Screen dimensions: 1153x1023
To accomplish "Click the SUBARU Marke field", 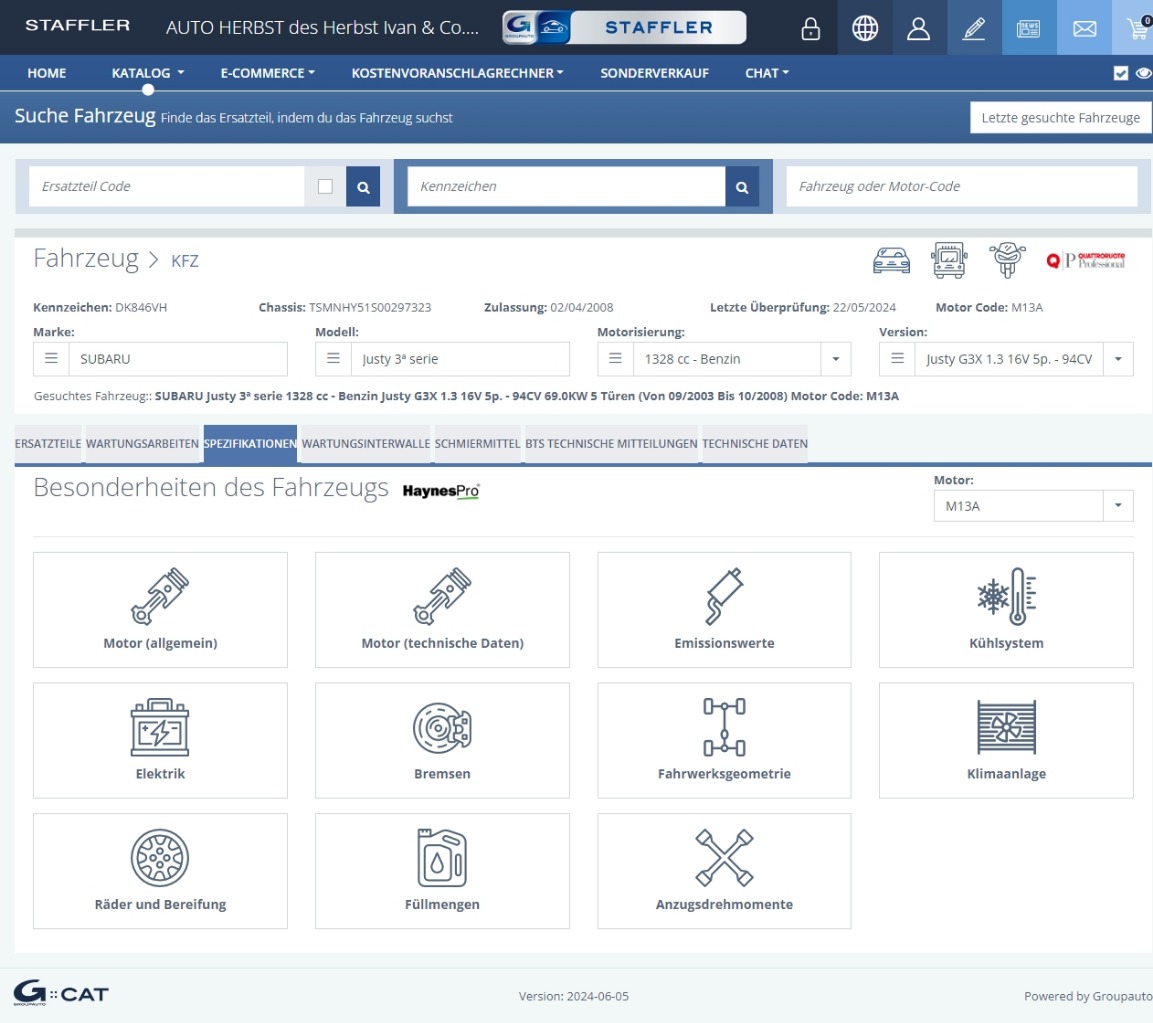I will tap(178, 359).
